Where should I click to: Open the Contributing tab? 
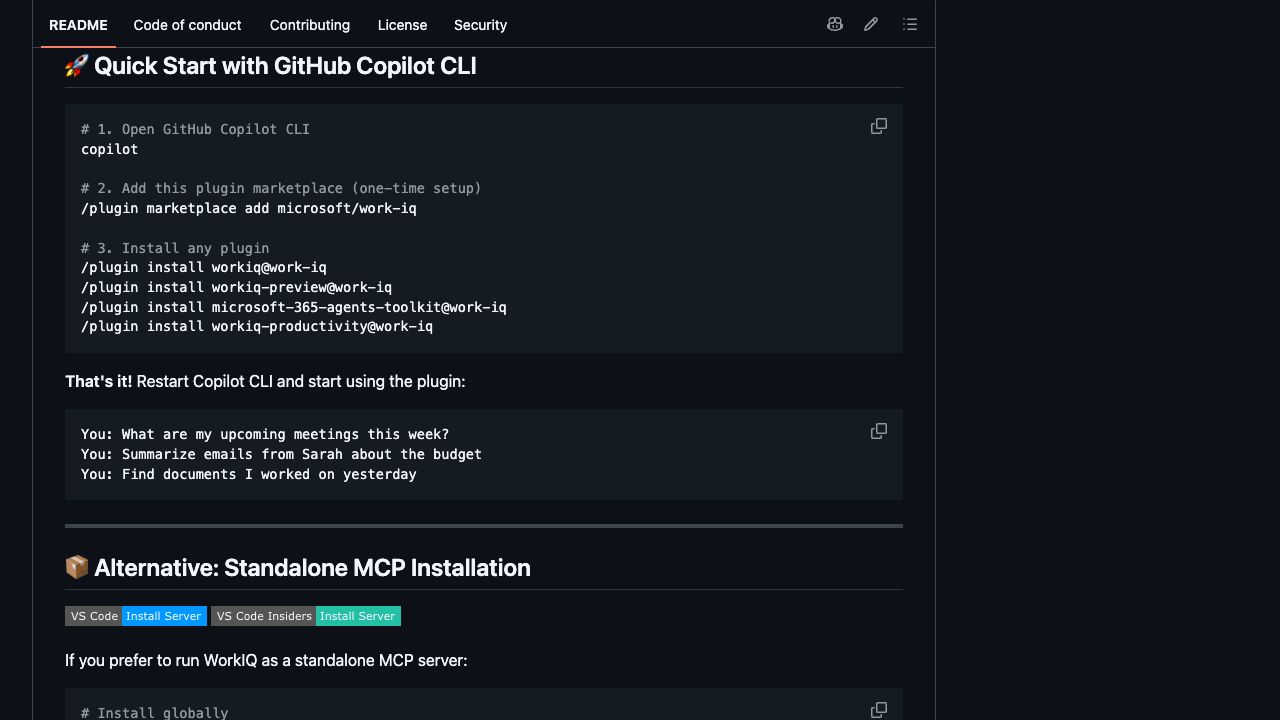(x=310, y=25)
